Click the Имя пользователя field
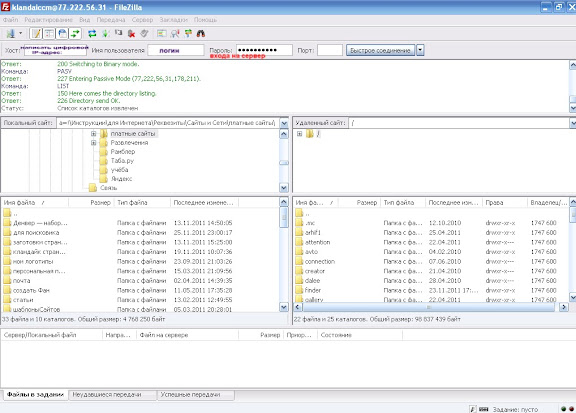 pos(176,50)
